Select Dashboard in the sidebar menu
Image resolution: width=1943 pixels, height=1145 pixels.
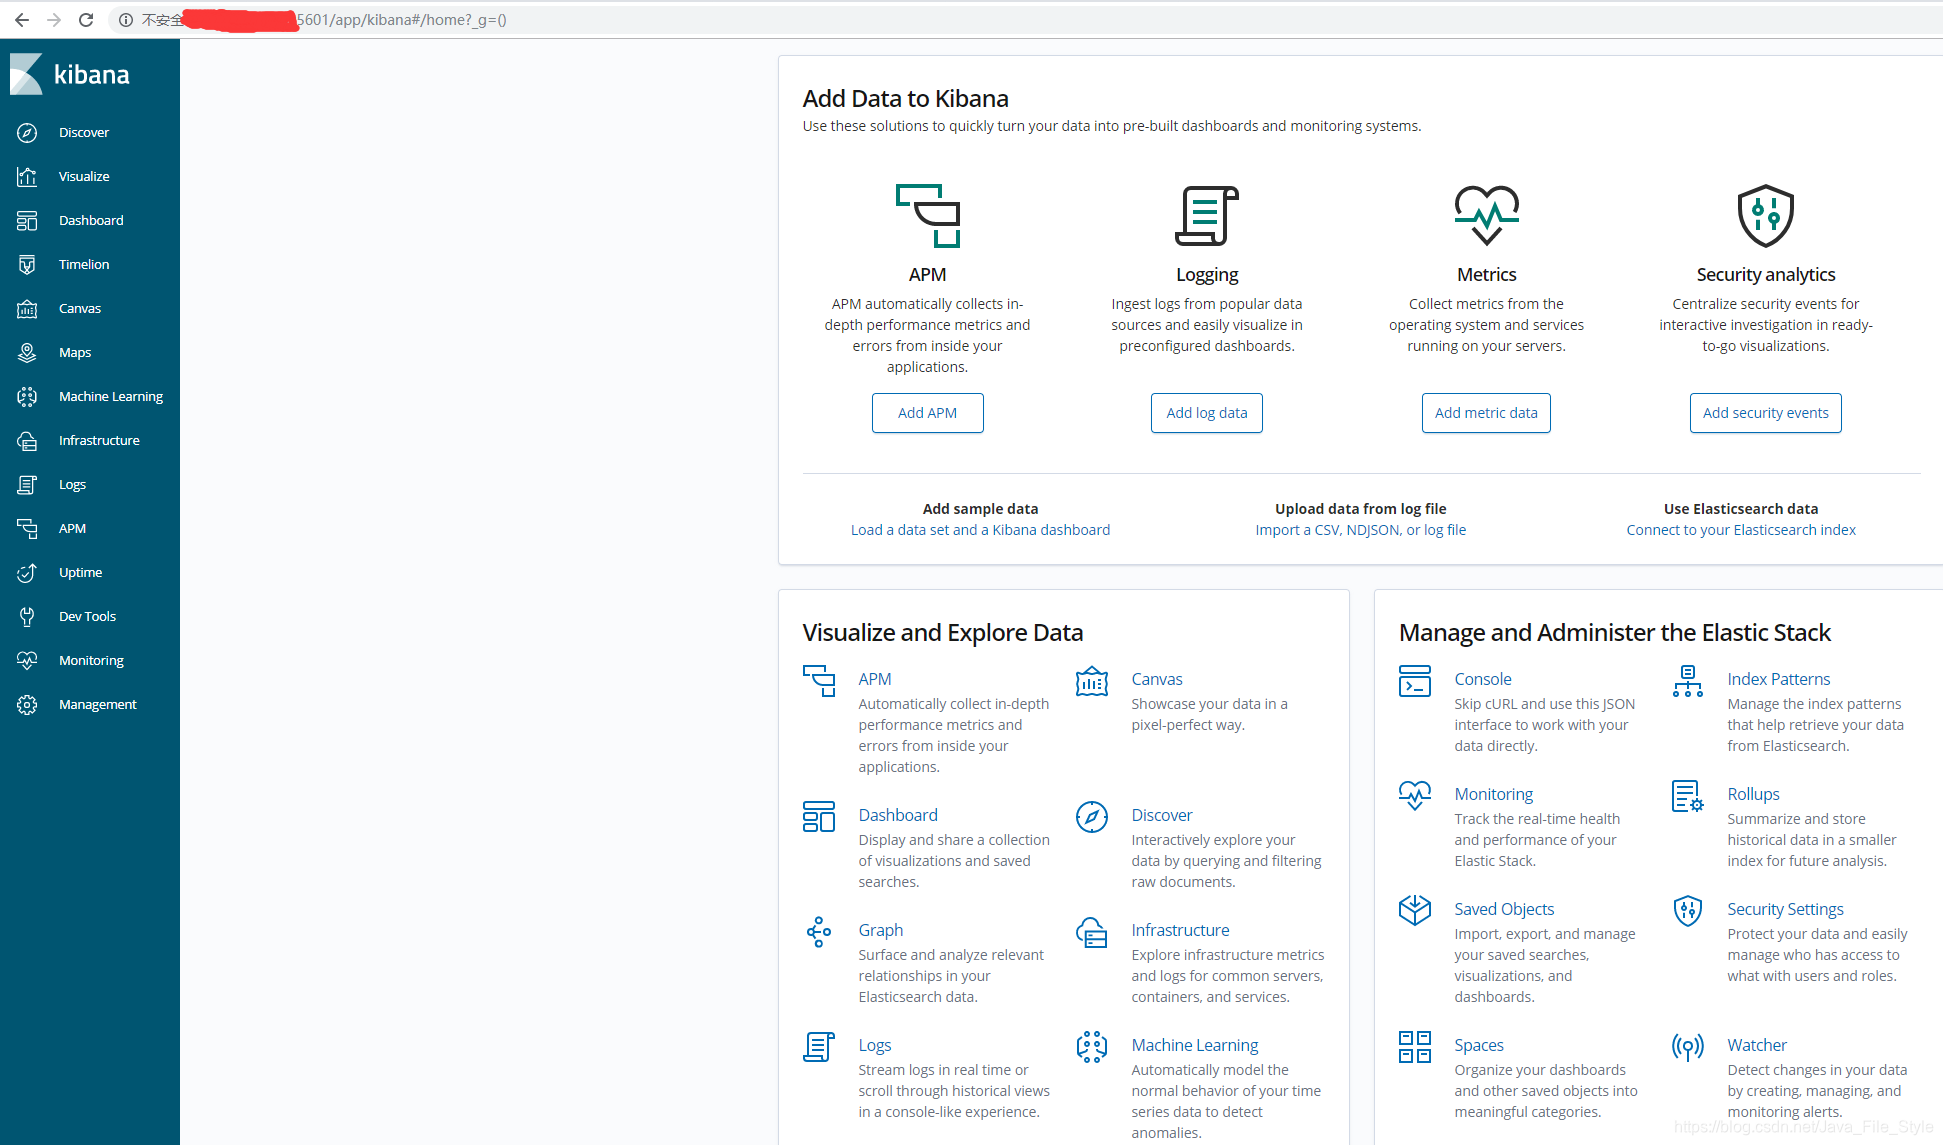click(91, 221)
